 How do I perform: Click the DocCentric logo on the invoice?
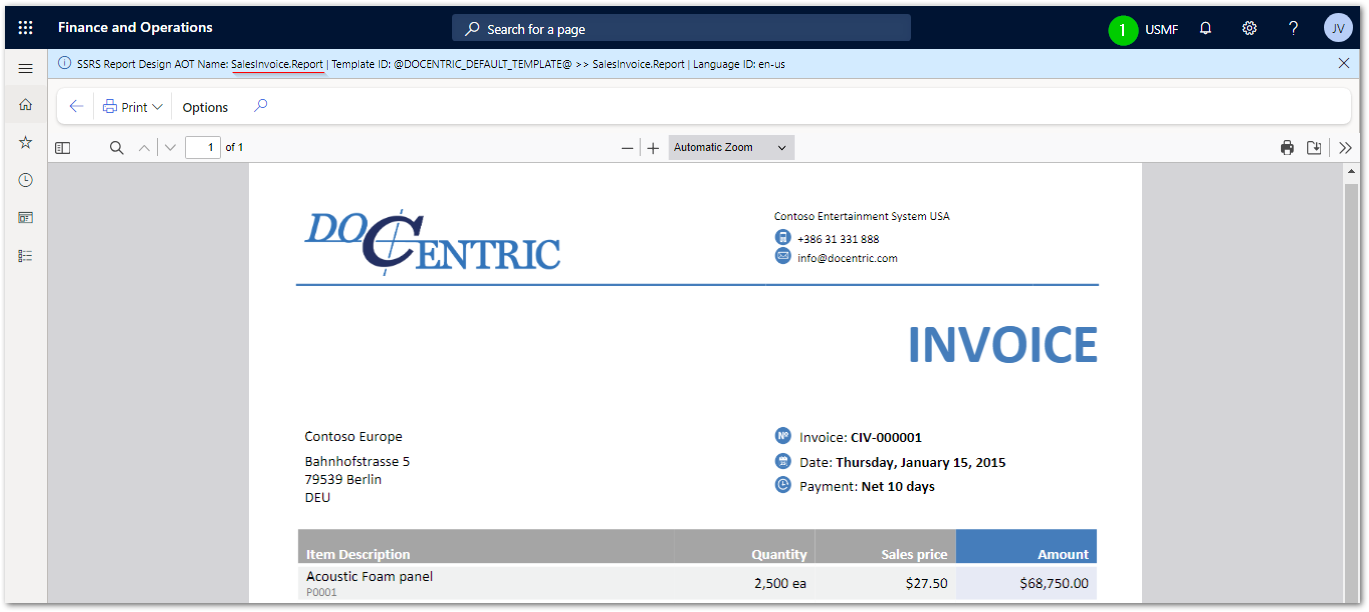point(432,241)
